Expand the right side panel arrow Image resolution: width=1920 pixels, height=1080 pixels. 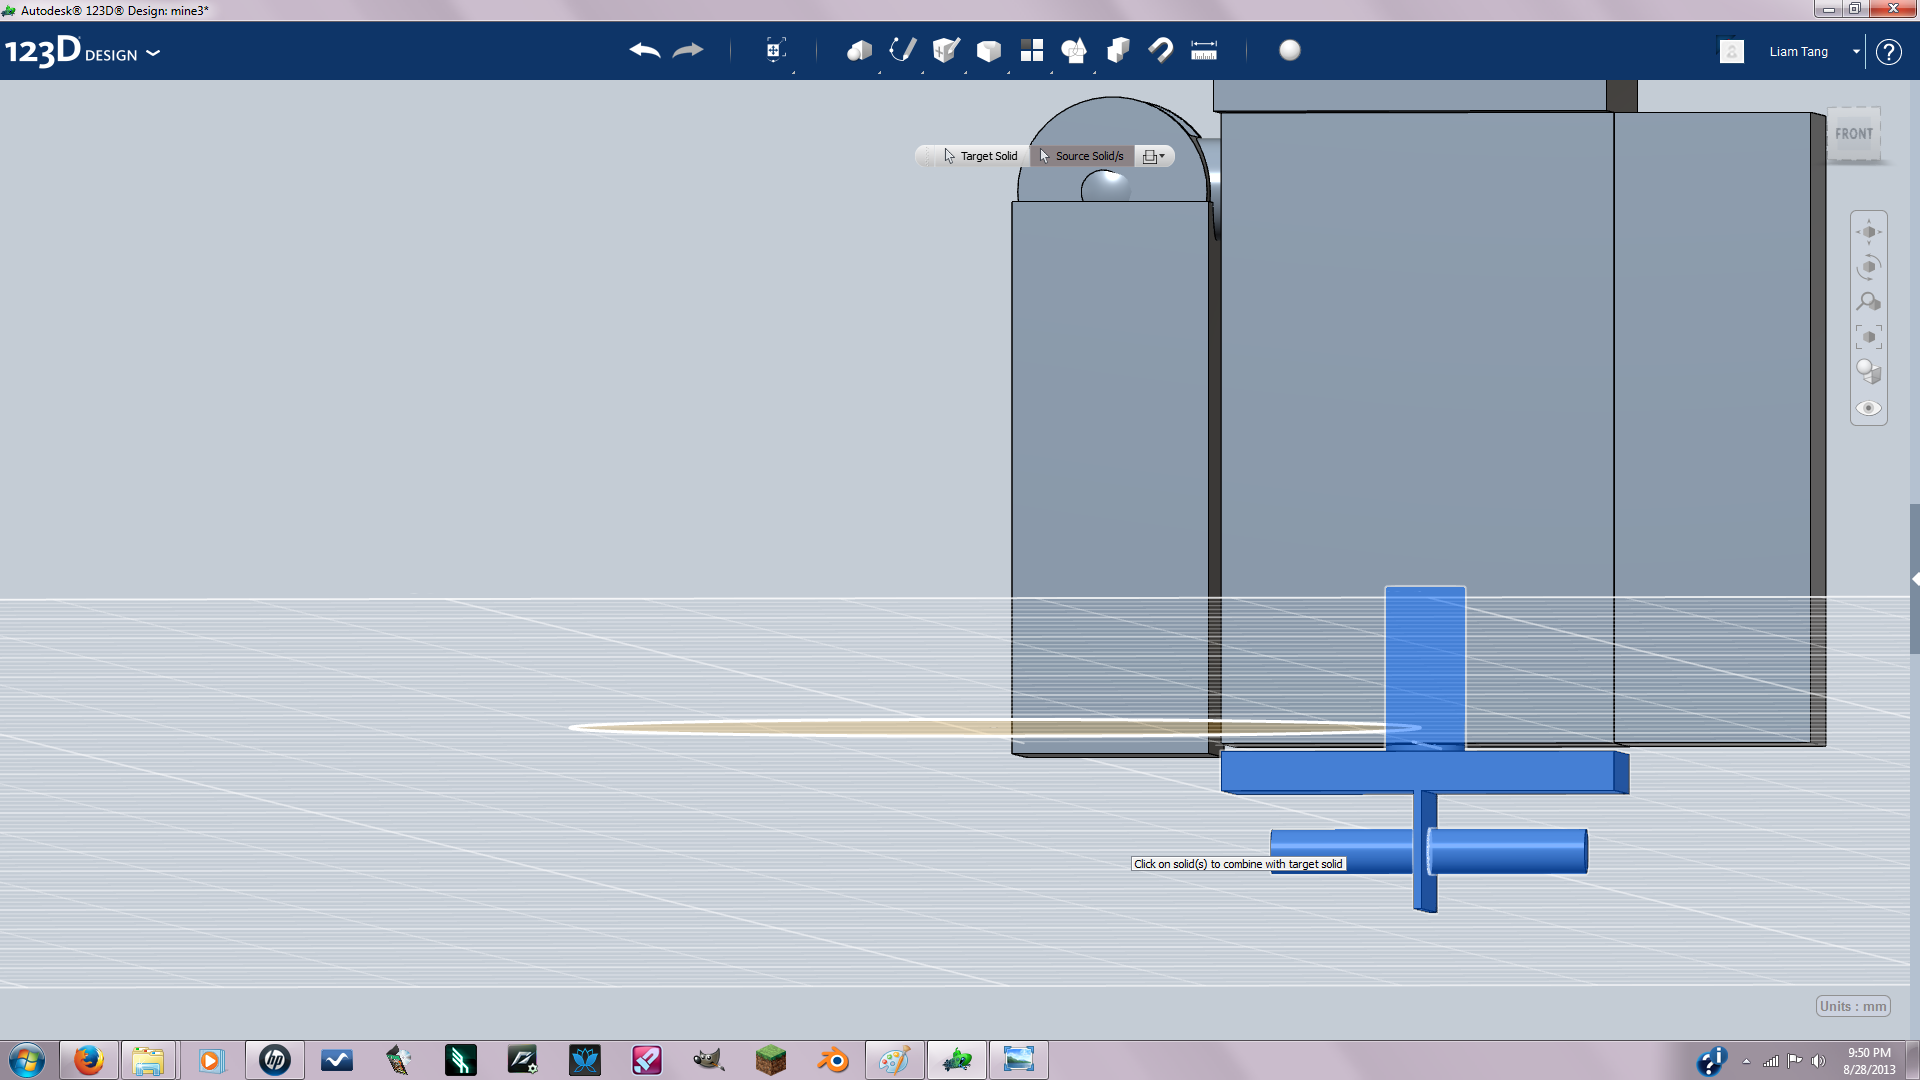point(1915,579)
